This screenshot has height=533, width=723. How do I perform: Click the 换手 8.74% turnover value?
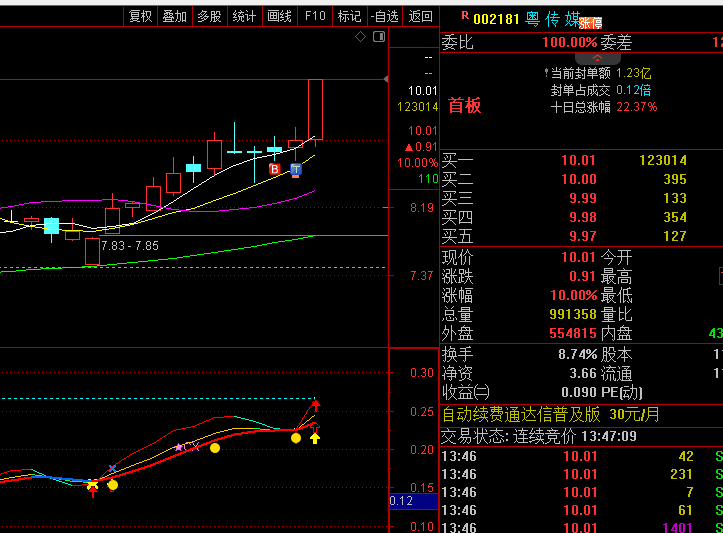pos(577,354)
